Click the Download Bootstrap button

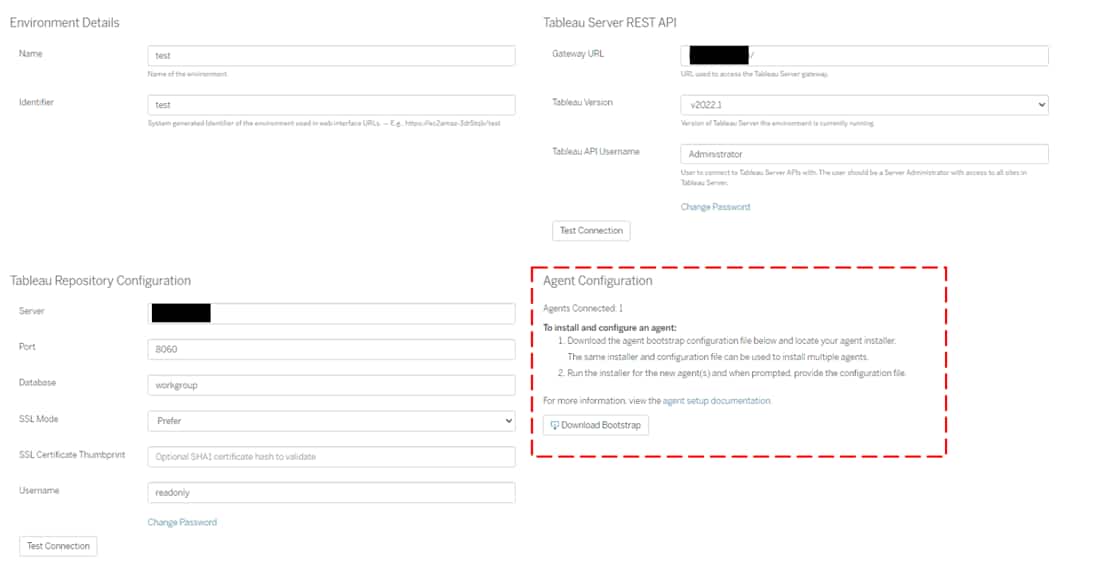[596, 425]
